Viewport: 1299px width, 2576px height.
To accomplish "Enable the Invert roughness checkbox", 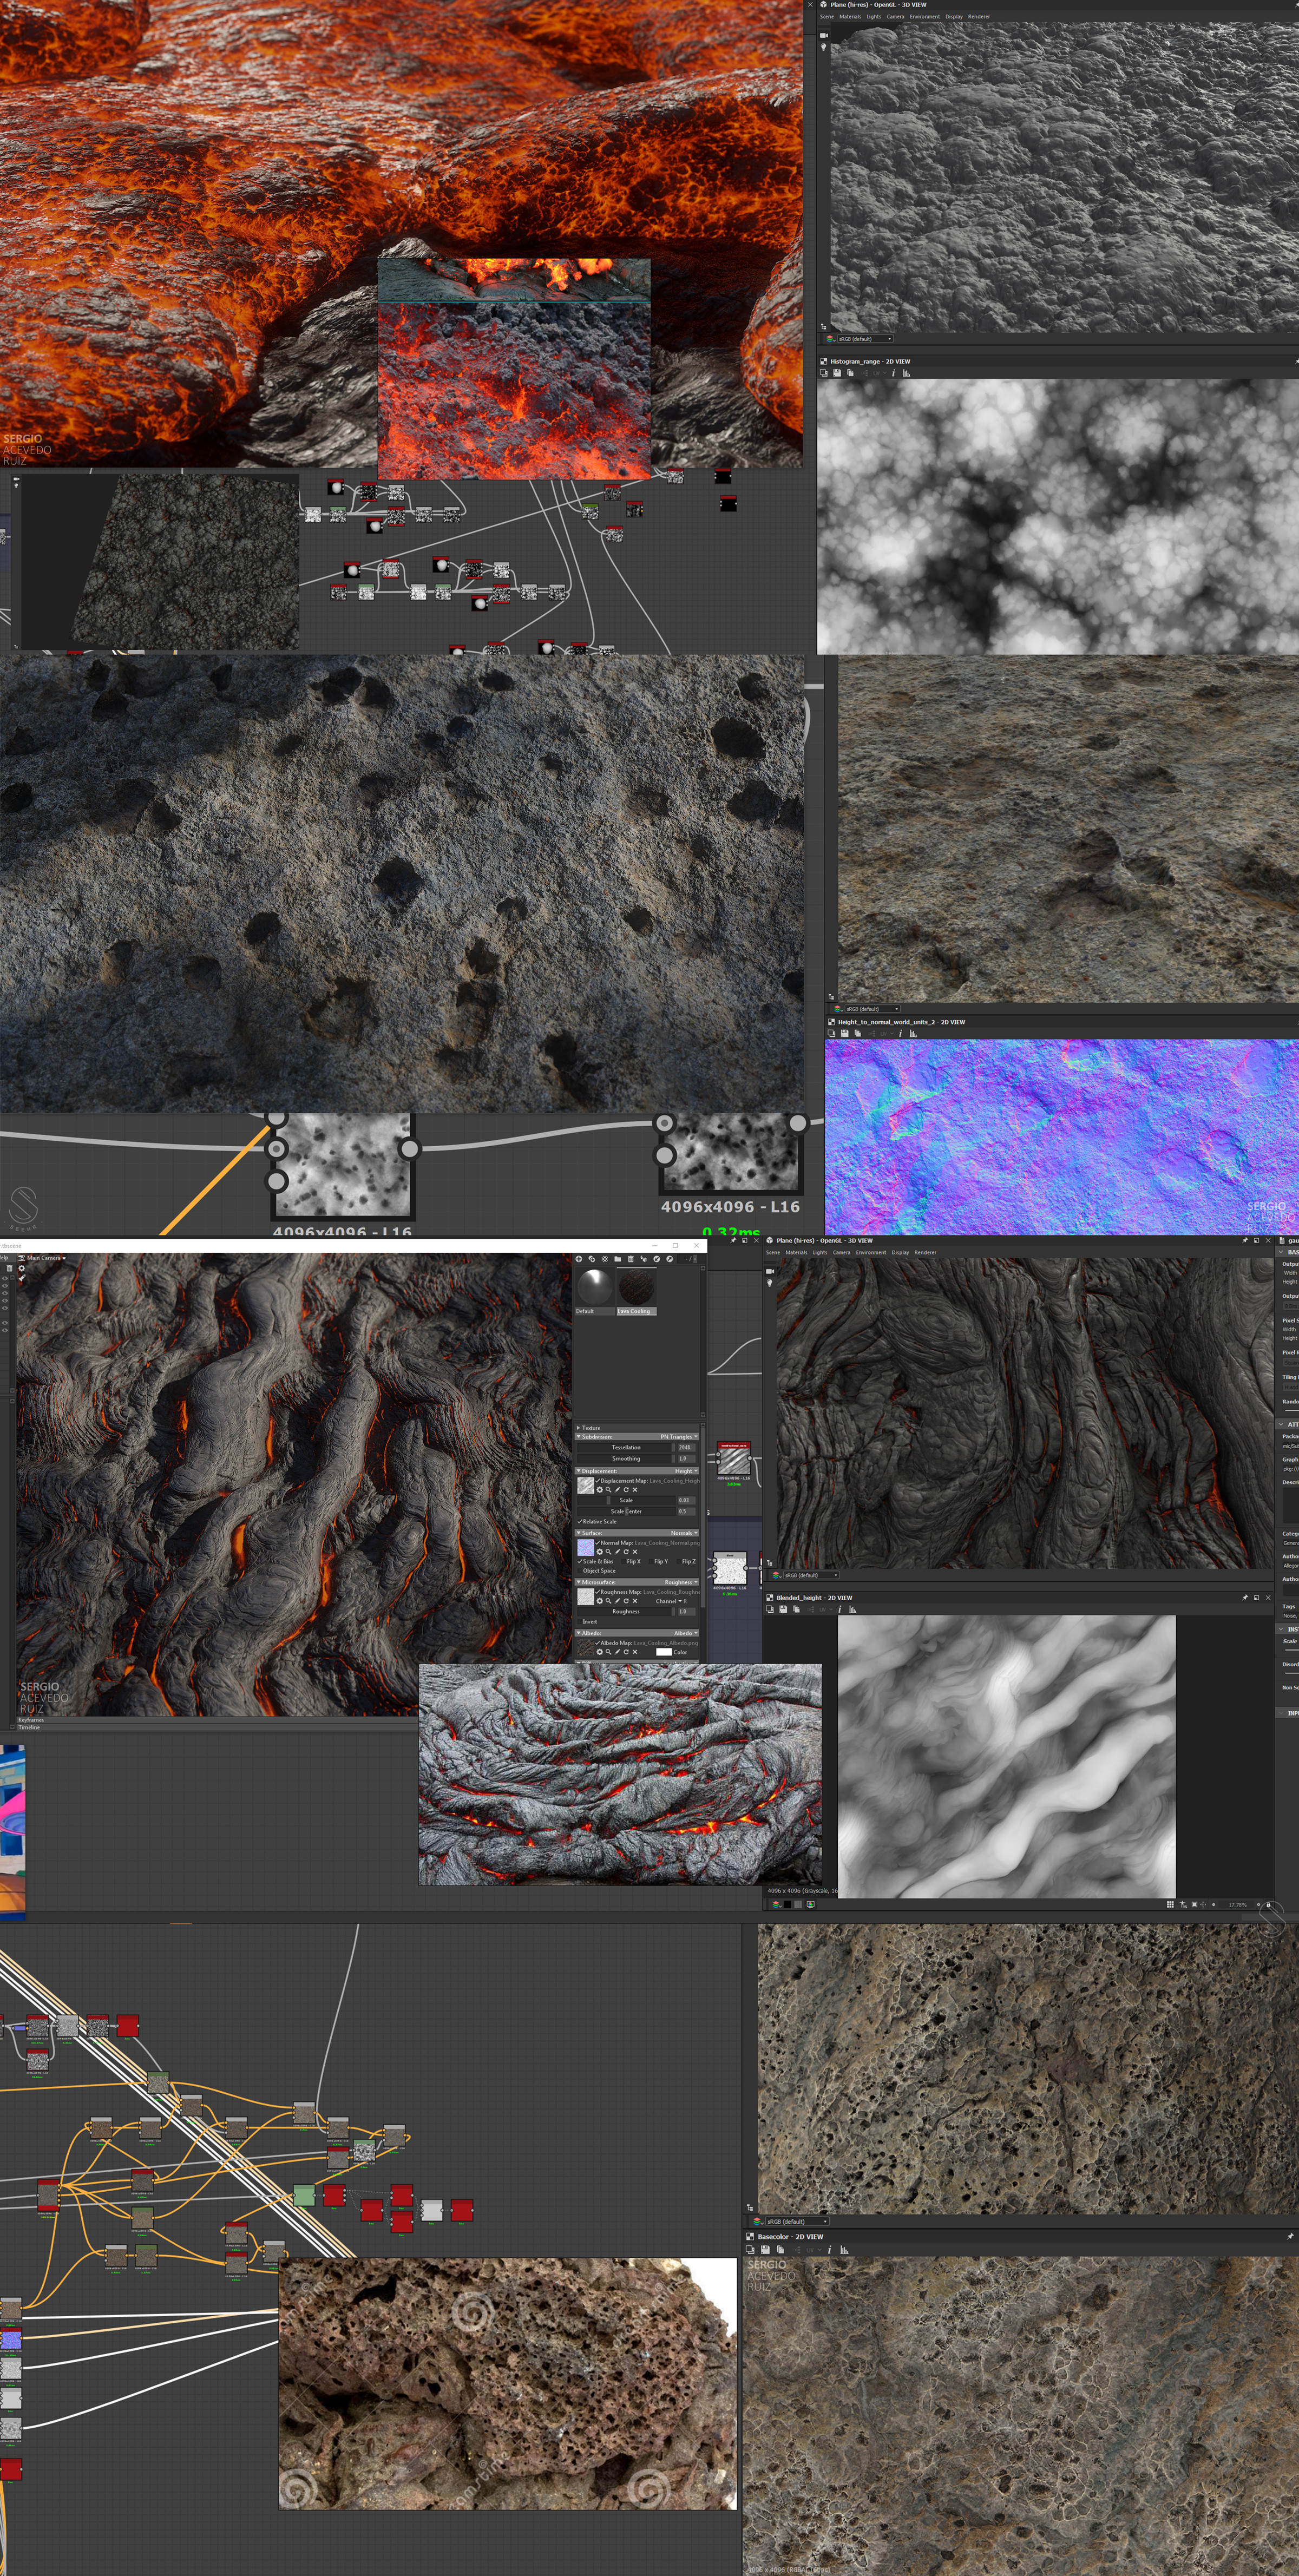I will tap(580, 1622).
